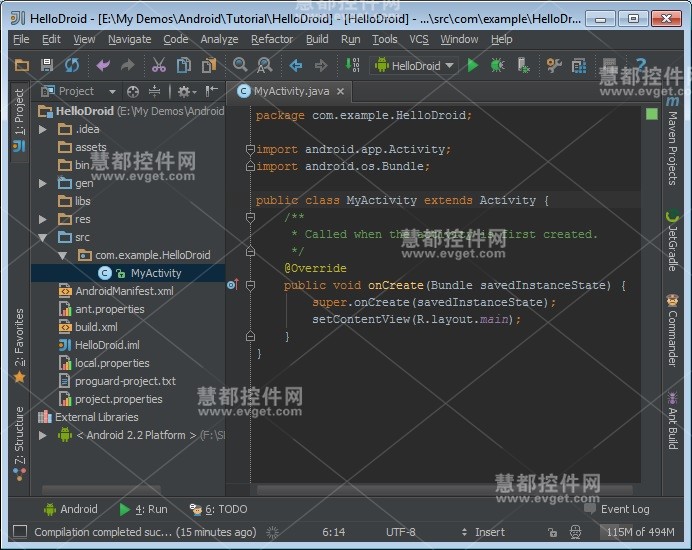Image resolution: width=692 pixels, height=550 pixels.
Task: Open the Event Log
Action: (x=617, y=509)
